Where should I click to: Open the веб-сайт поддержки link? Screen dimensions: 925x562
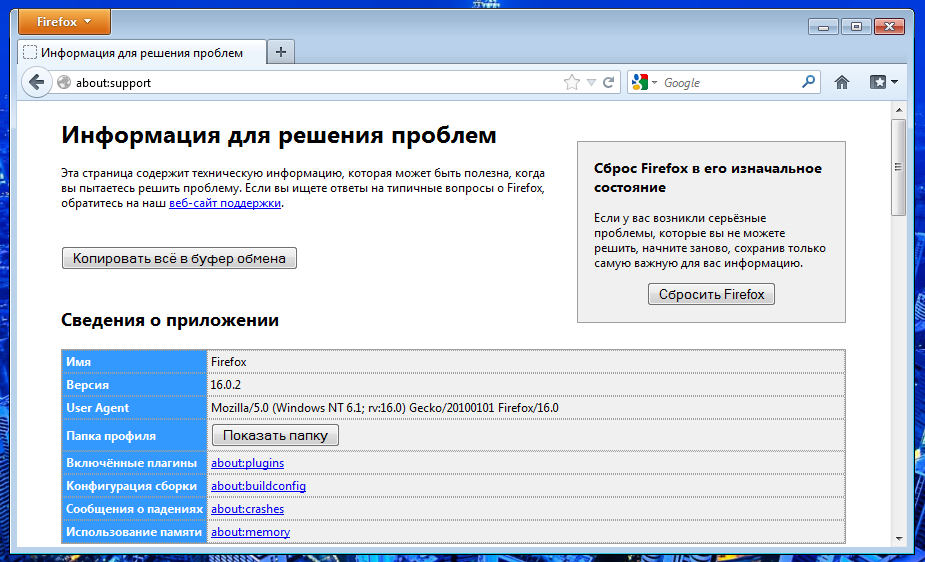pyautogui.click(x=225, y=203)
